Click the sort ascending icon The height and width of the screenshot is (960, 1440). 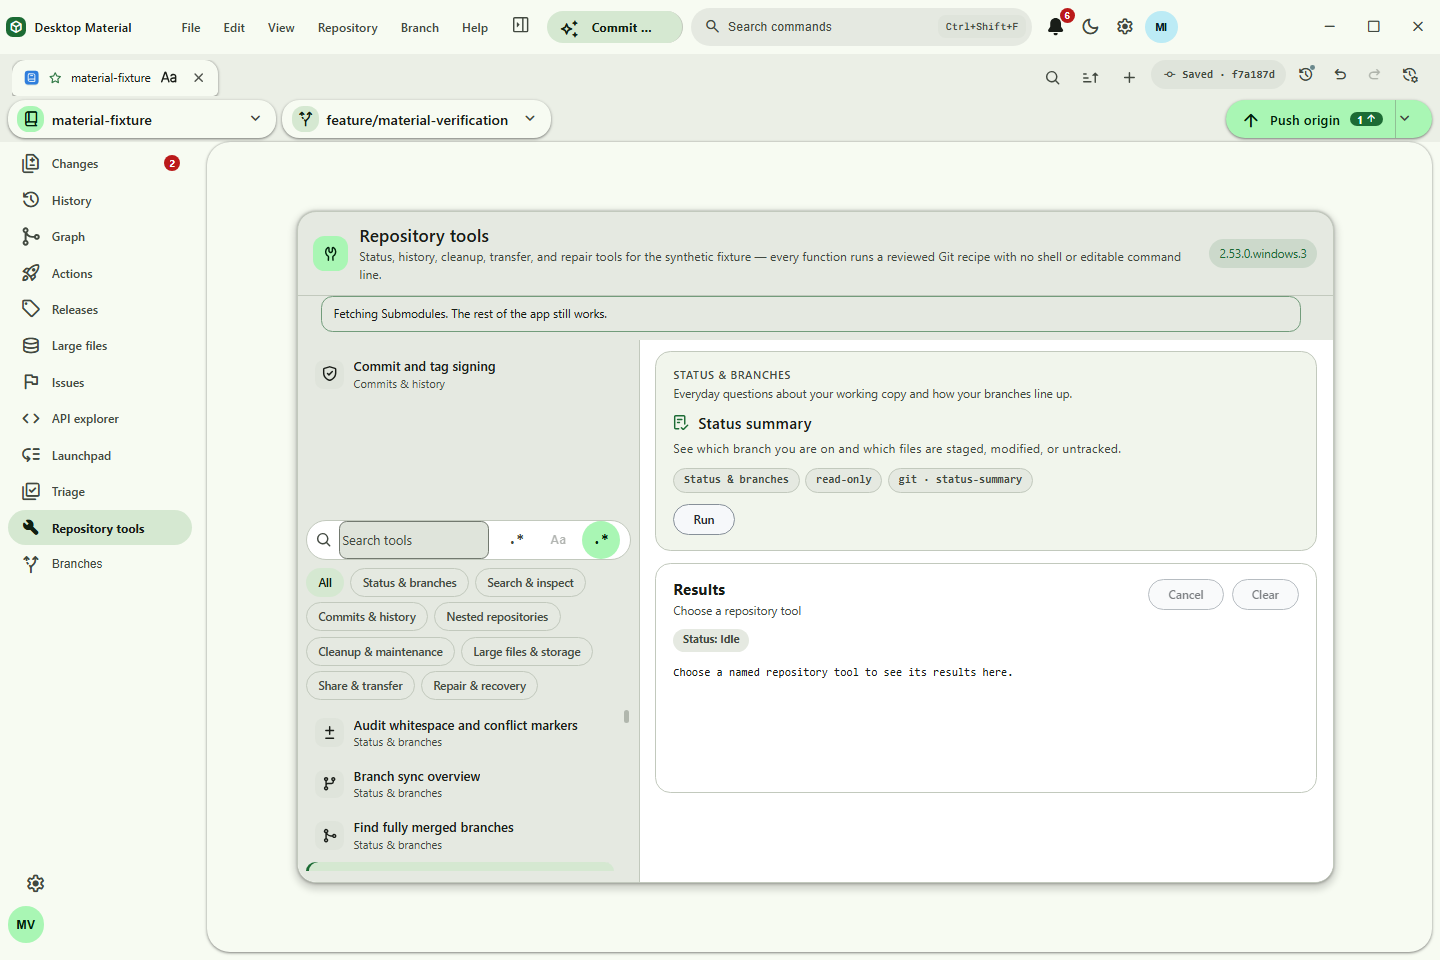pos(1090,77)
